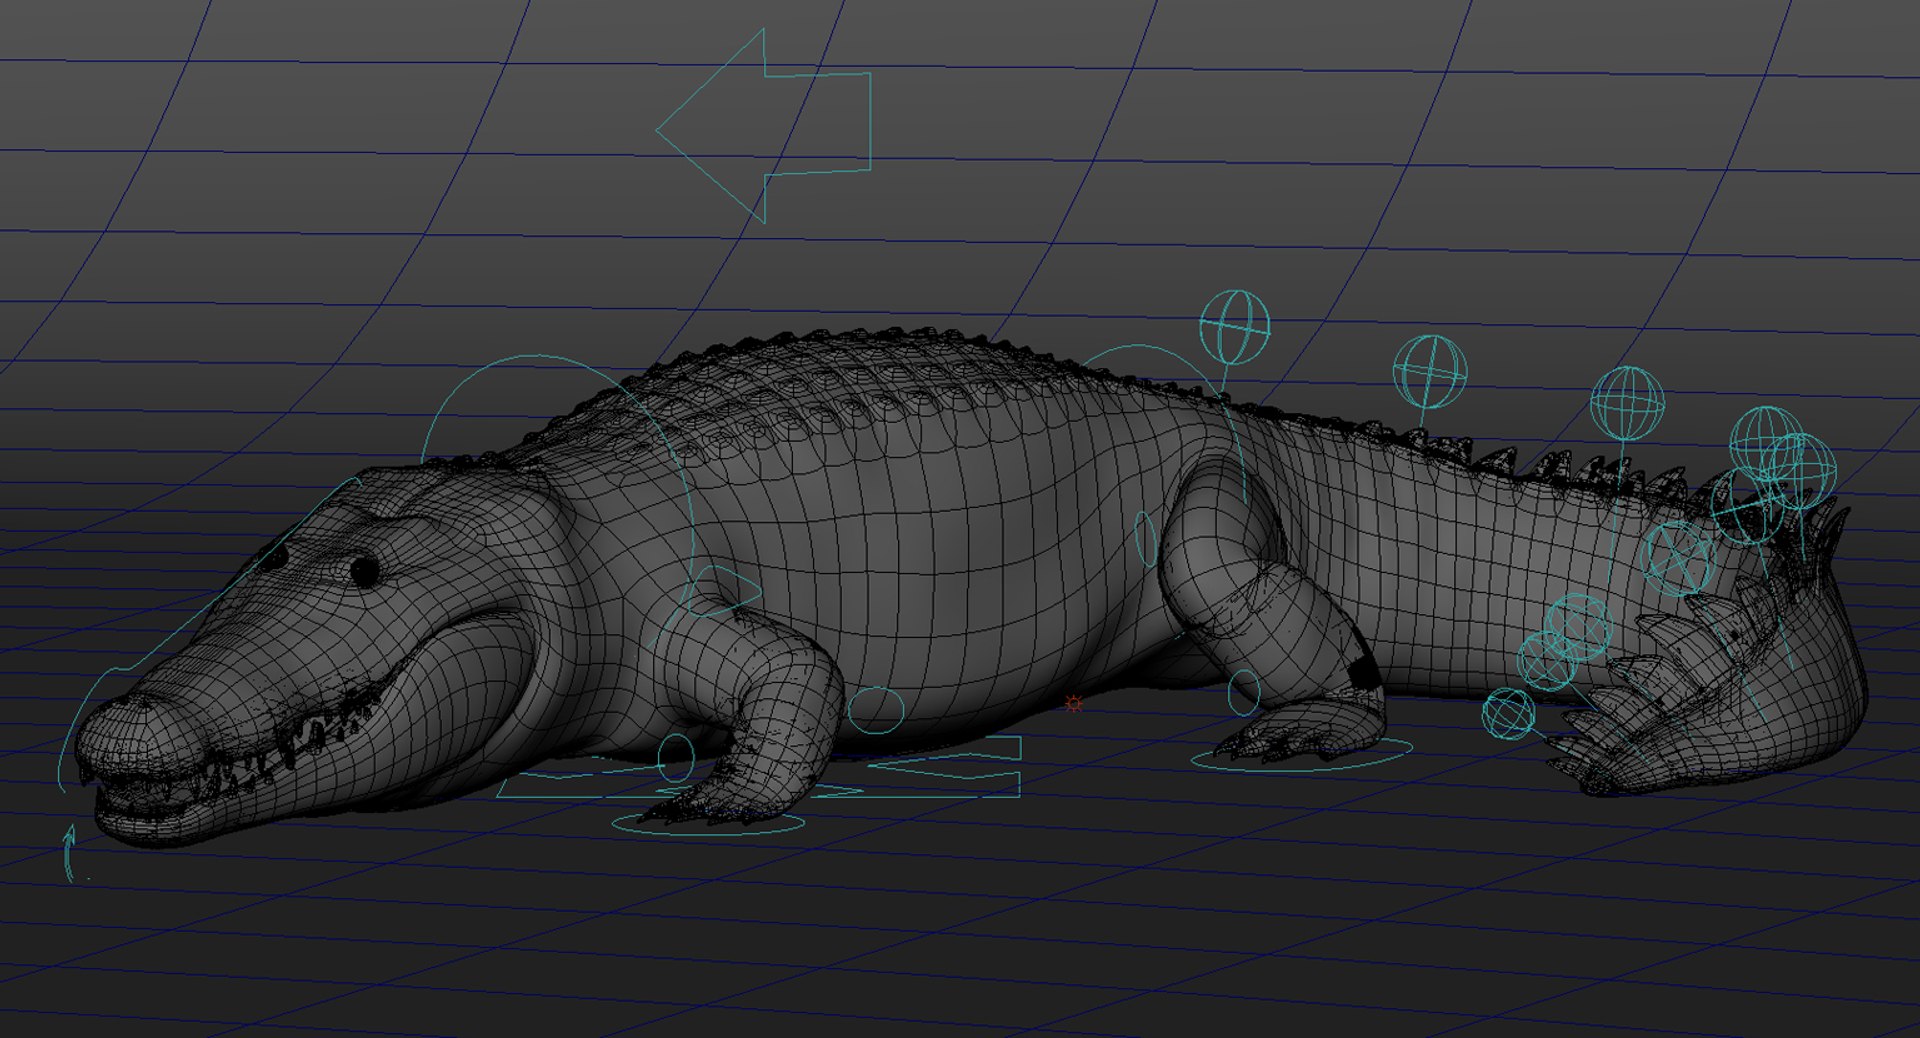Select the large arrow direction control above the crocodile

pos(764,126)
